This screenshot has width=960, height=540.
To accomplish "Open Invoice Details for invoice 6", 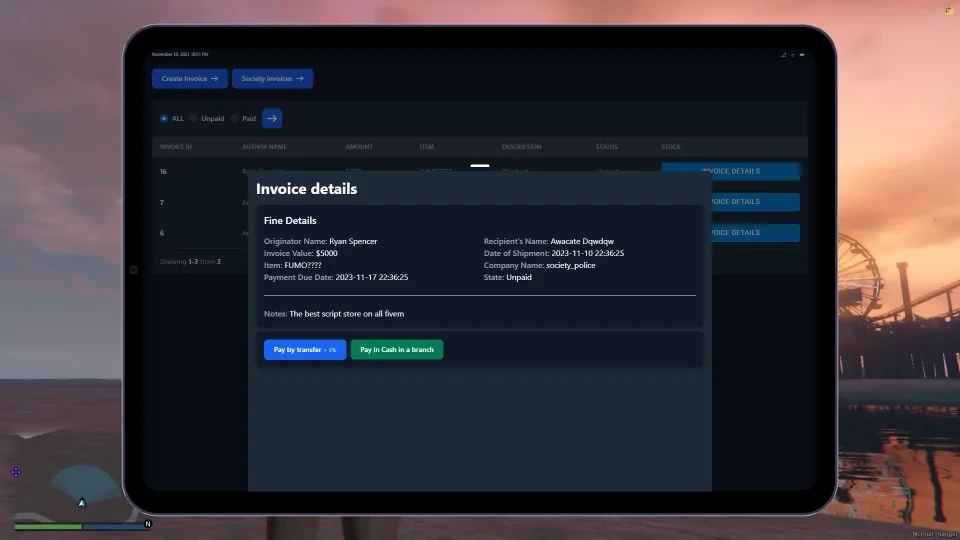I will [756, 233].
